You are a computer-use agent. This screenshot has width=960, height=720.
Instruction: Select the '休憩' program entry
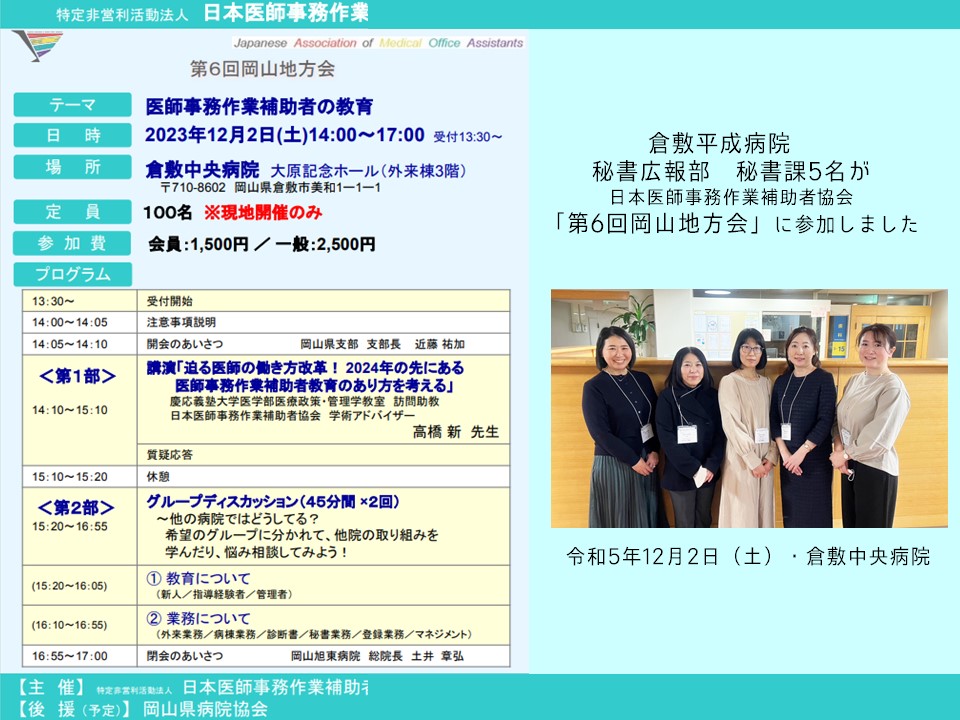pos(159,477)
